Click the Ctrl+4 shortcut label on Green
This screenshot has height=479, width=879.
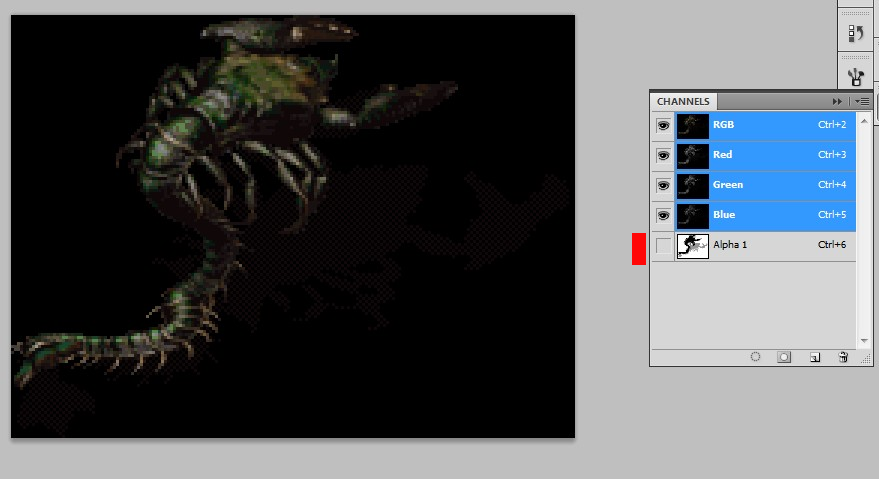pos(832,185)
